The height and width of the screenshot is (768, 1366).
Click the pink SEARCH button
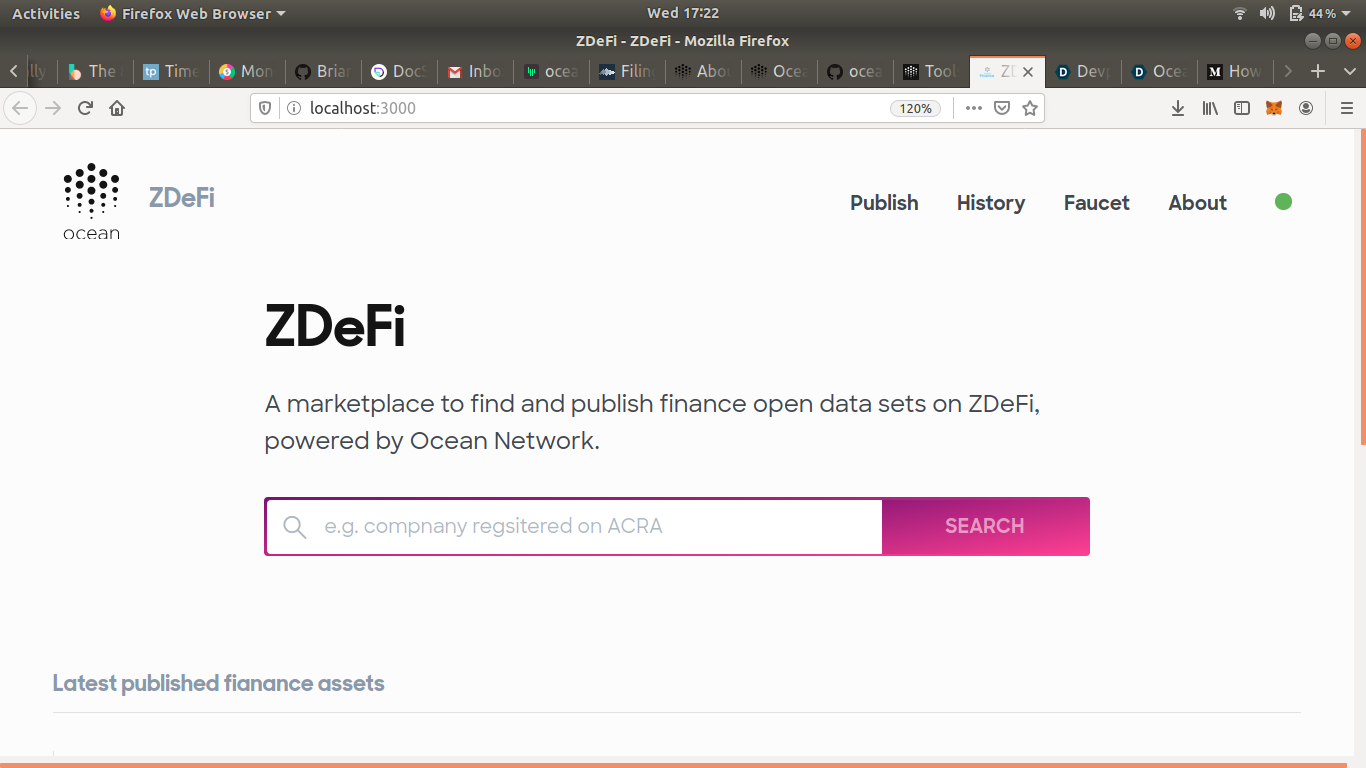coord(985,526)
